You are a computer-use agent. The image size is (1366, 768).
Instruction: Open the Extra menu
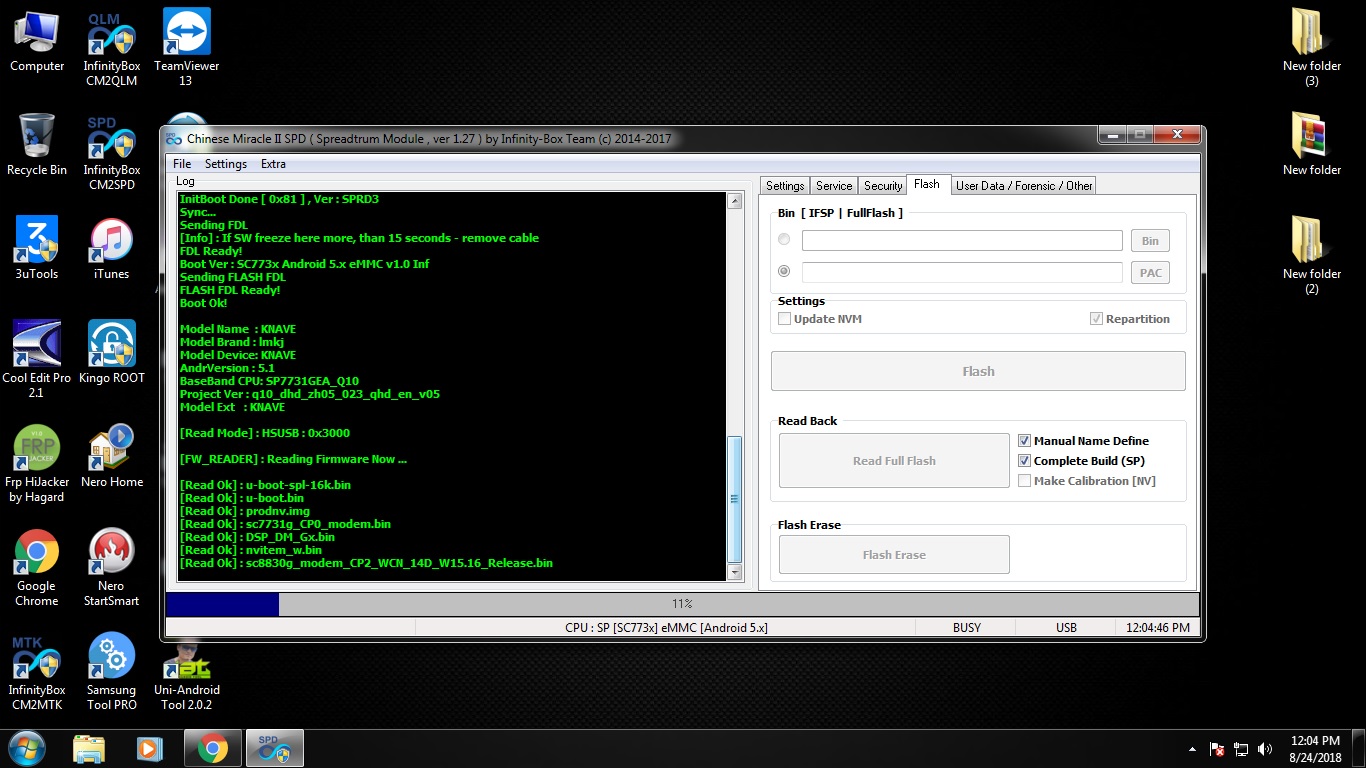click(x=273, y=164)
